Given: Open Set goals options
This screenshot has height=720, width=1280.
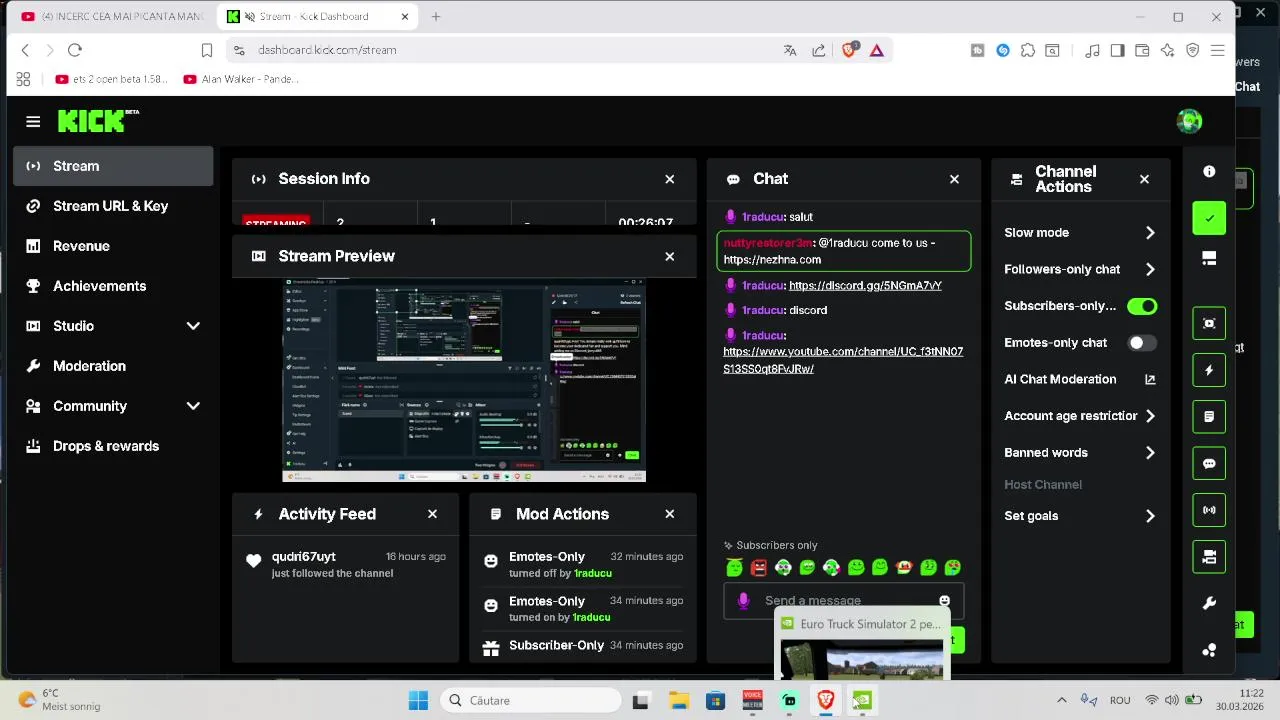Looking at the screenshot, I should (x=1080, y=516).
